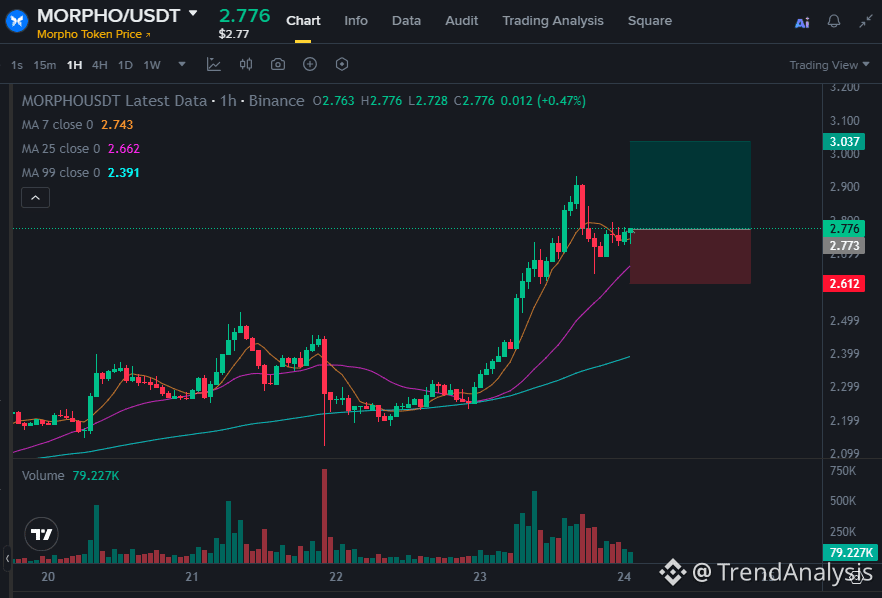Open the AI assistant icon
Image resolution: width=882 pixels, height=598 pixels.
[802, 23]
